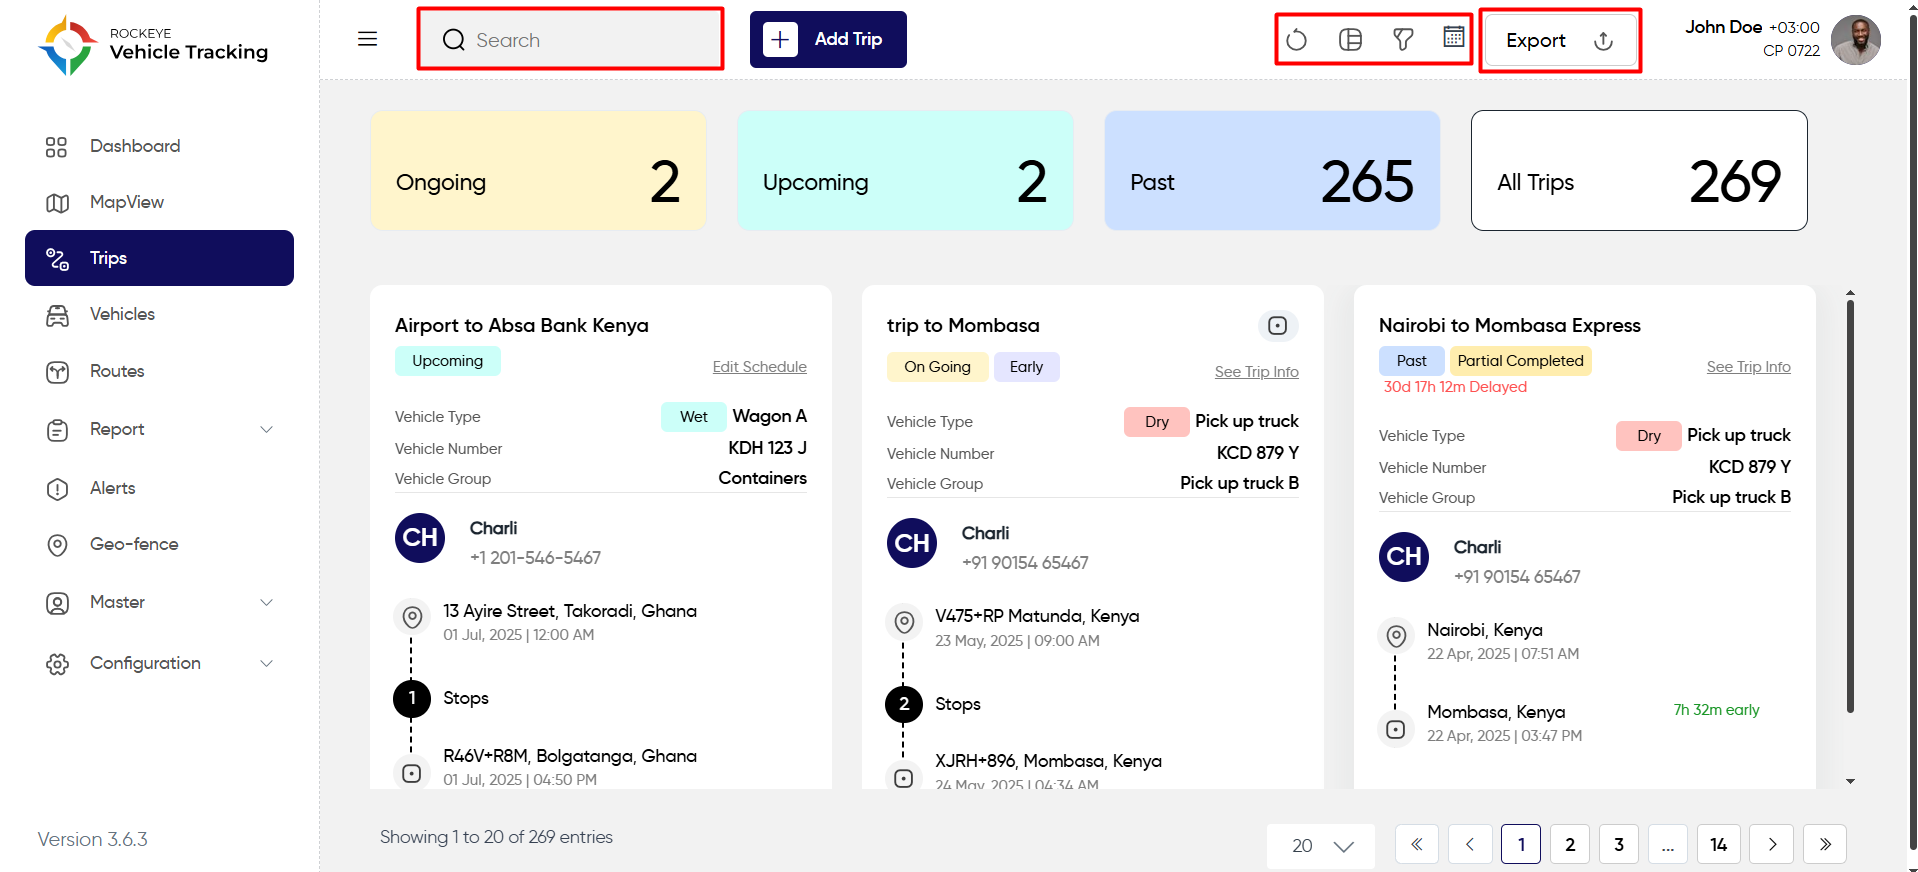Click the Export upload arrow icon

click(1603, 40)
